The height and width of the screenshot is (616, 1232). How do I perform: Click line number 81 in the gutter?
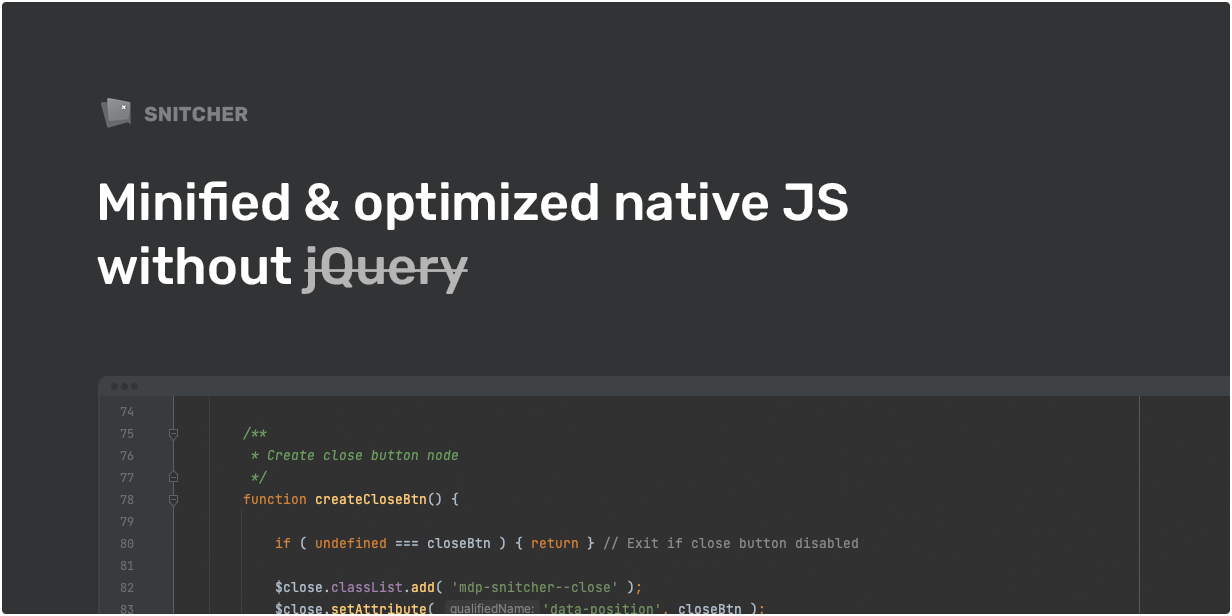click(x=126, y=566)
